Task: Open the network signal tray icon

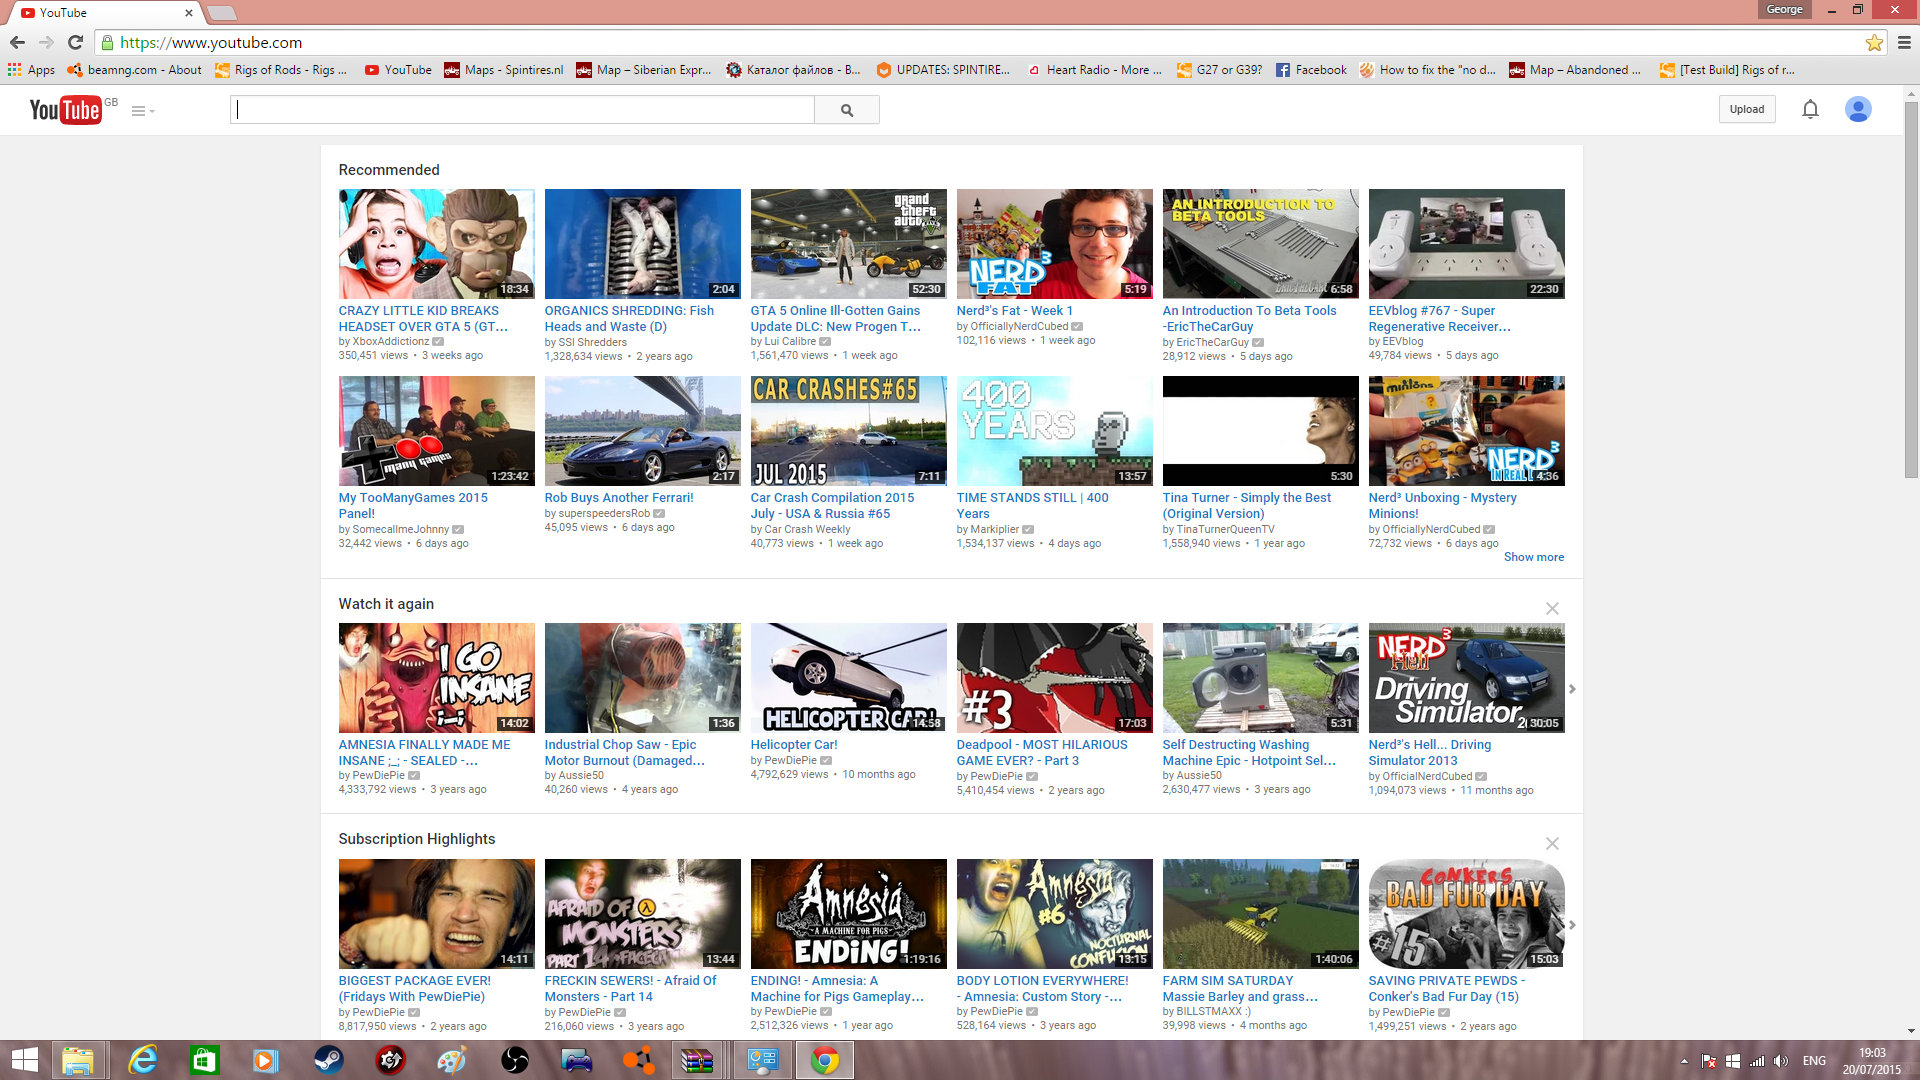Action: pos(1756,1061)
